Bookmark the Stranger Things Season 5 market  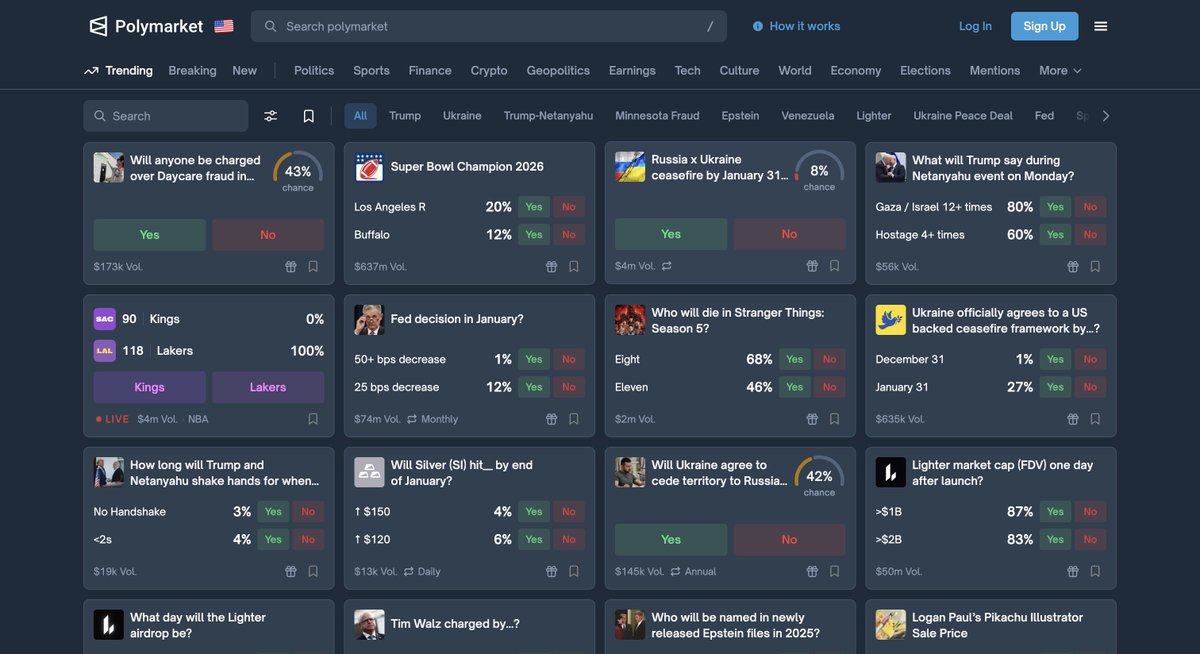[835, 419]
